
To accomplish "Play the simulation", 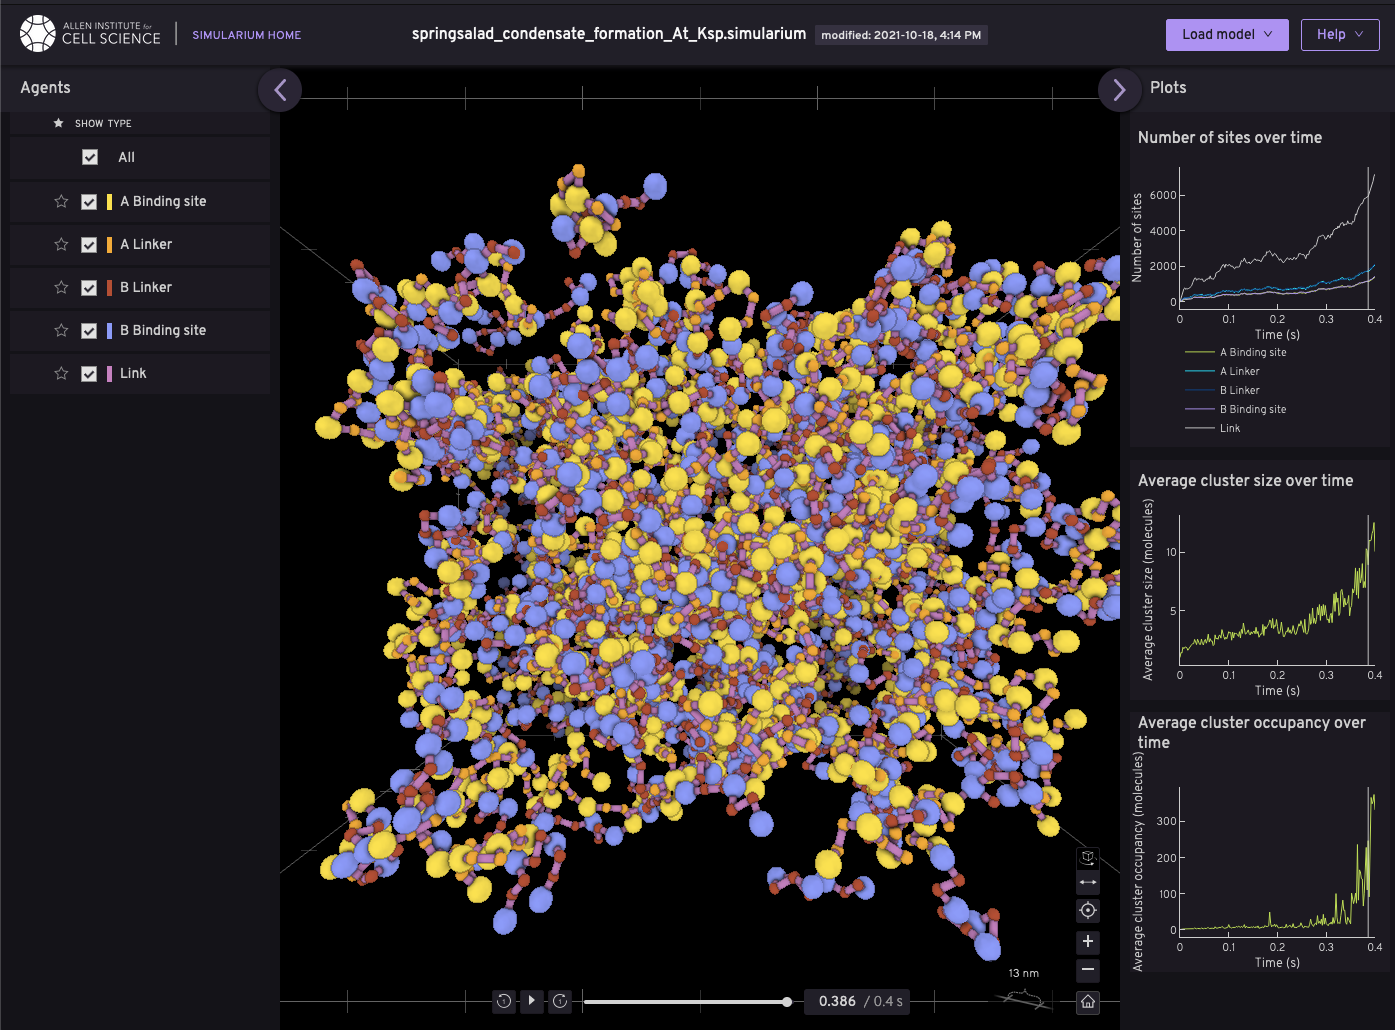I will pos(531,1001).
